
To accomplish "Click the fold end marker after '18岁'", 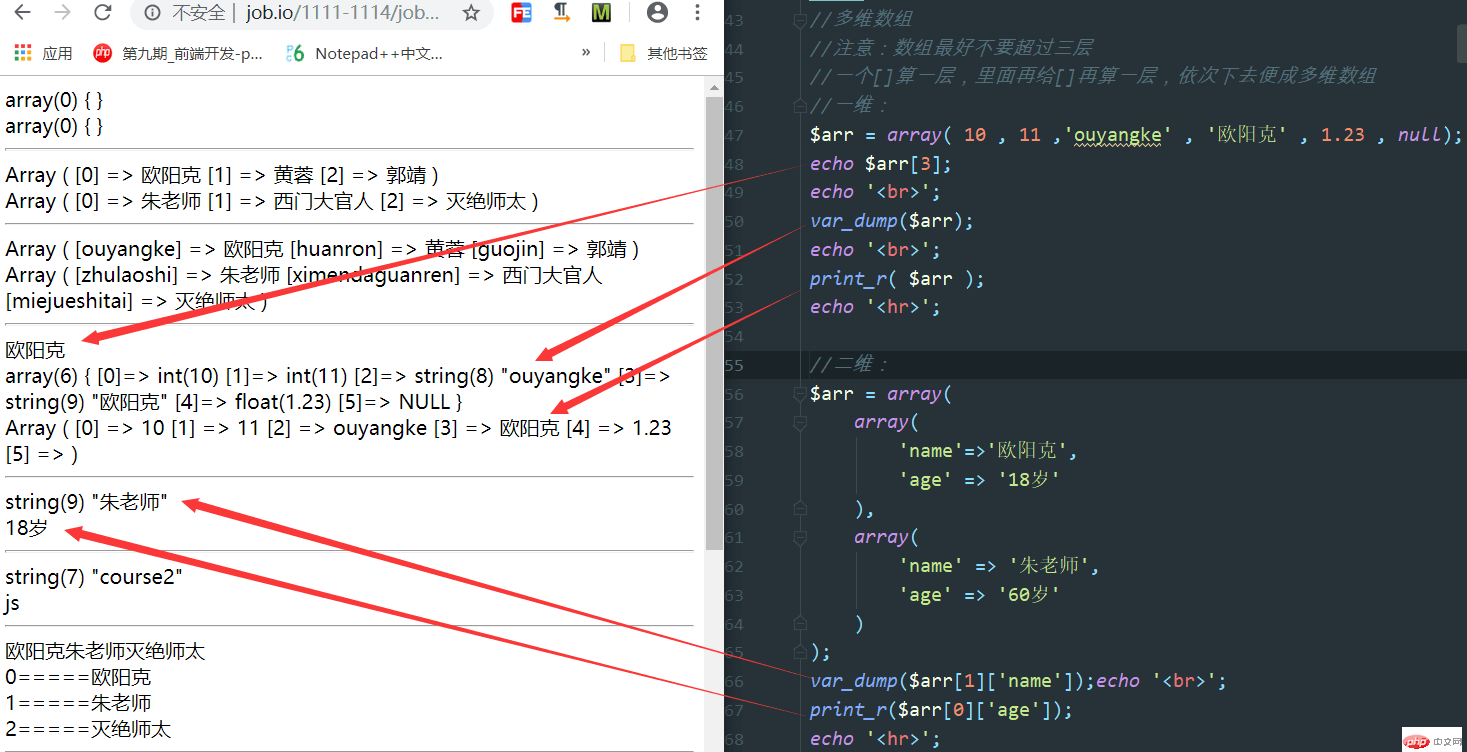I will 799,509.
